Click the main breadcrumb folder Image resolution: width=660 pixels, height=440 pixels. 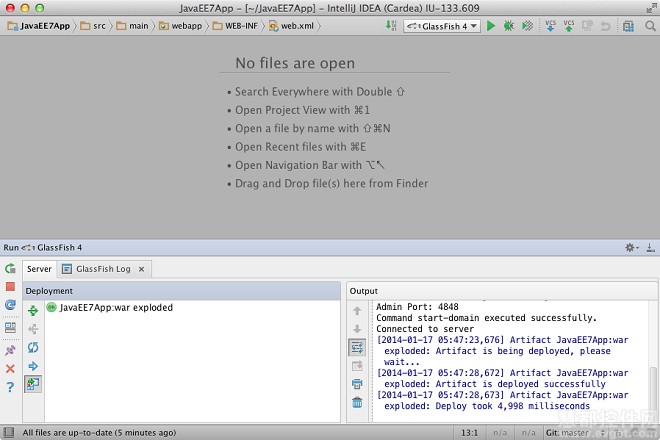132,26
